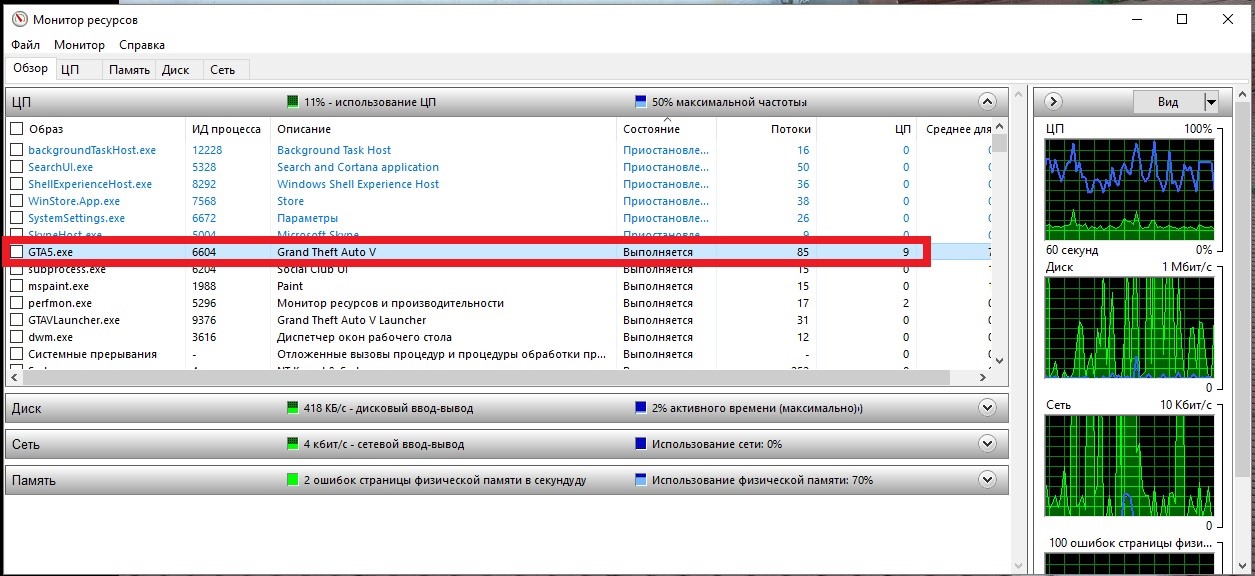Check the WinStore.App.exe checkbox
Image resolution: width=1255 pixels, height=576 pixels.
16,201
